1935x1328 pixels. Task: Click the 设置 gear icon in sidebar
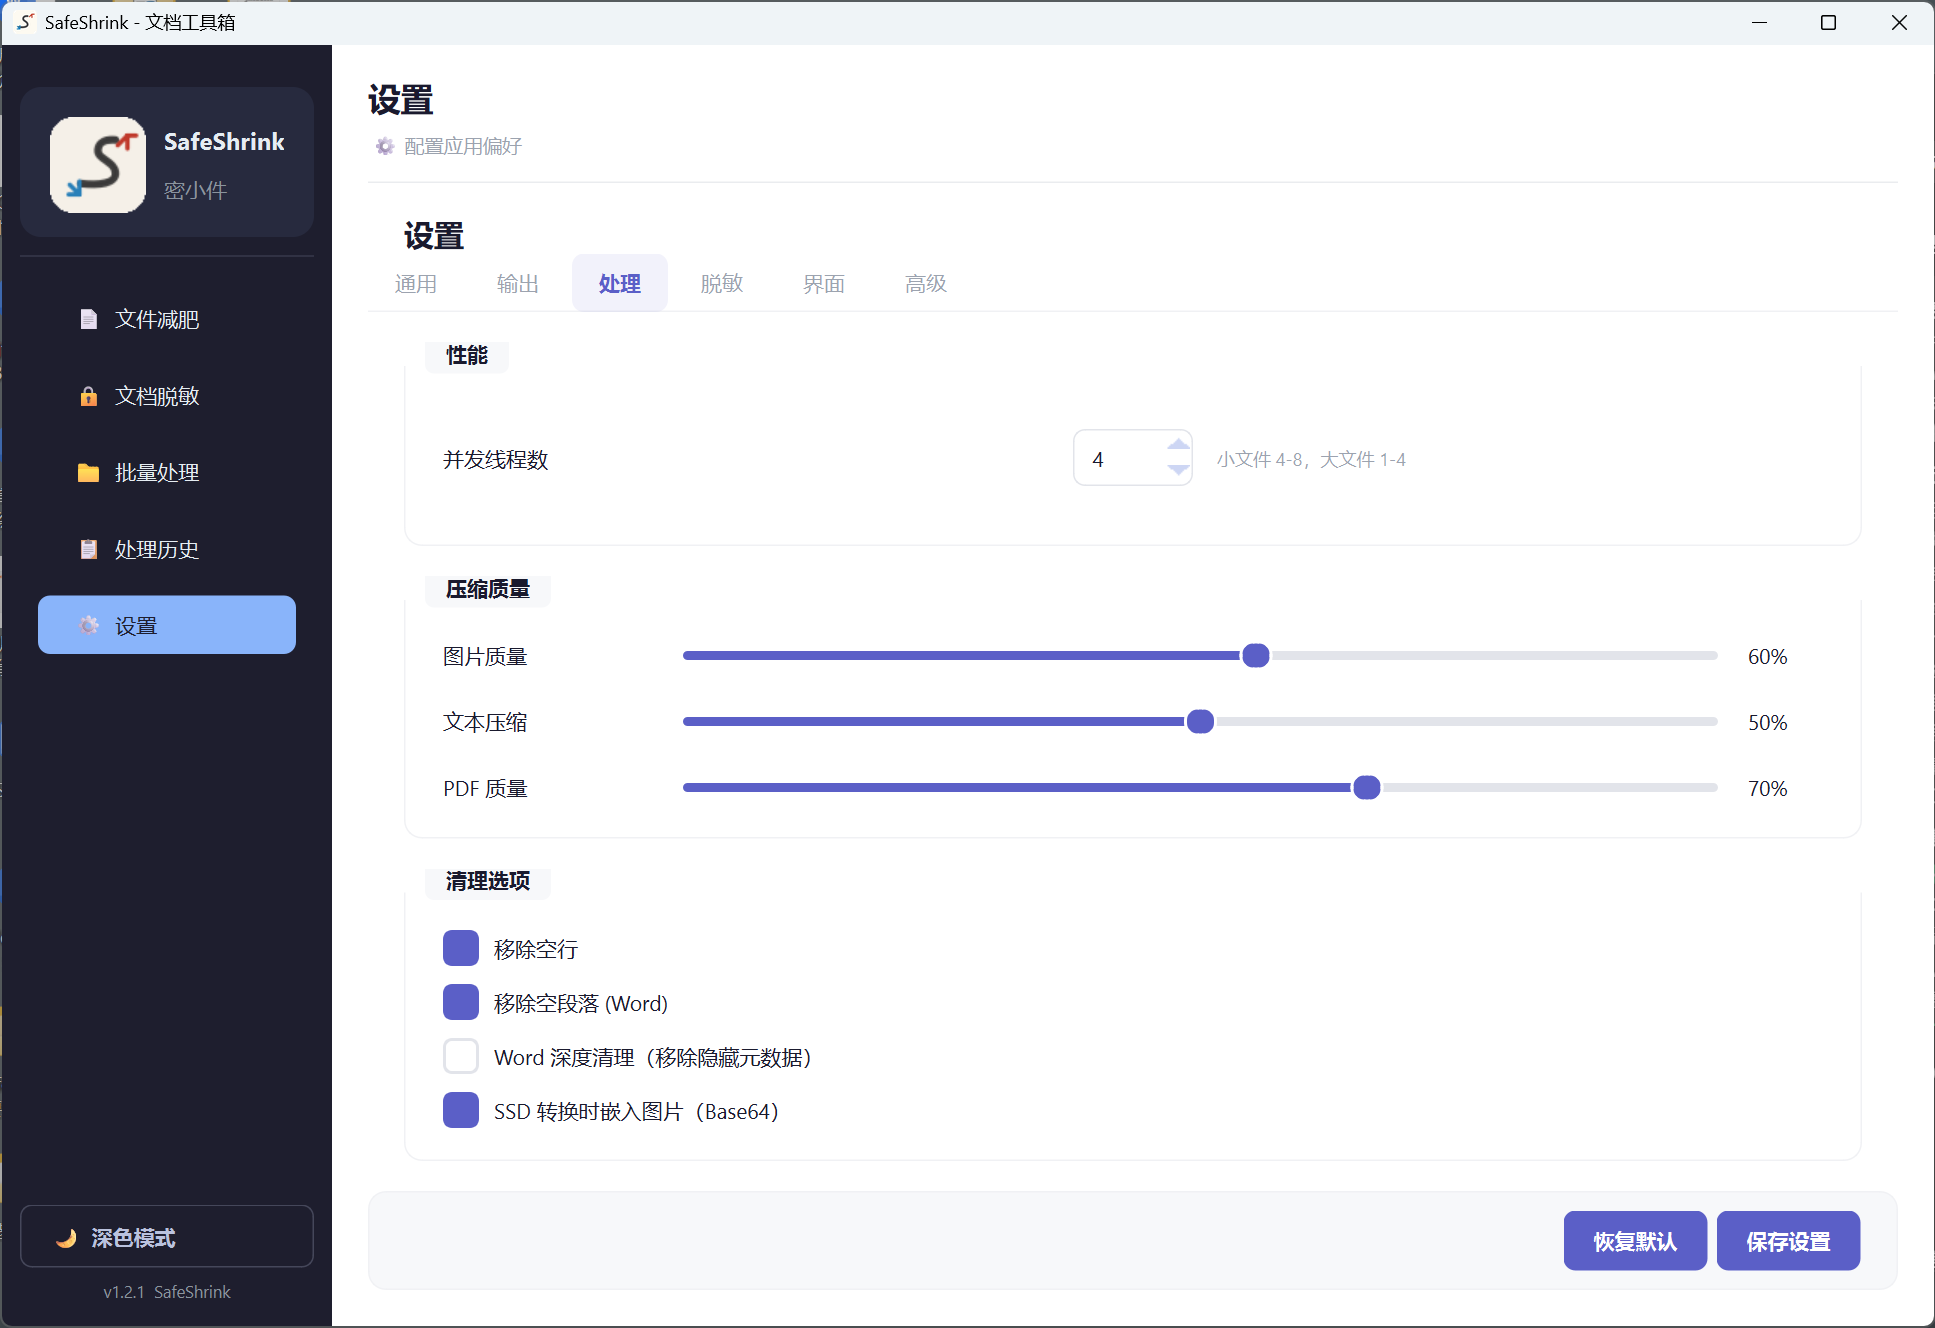pyautogui.click(x=89, y=626)
